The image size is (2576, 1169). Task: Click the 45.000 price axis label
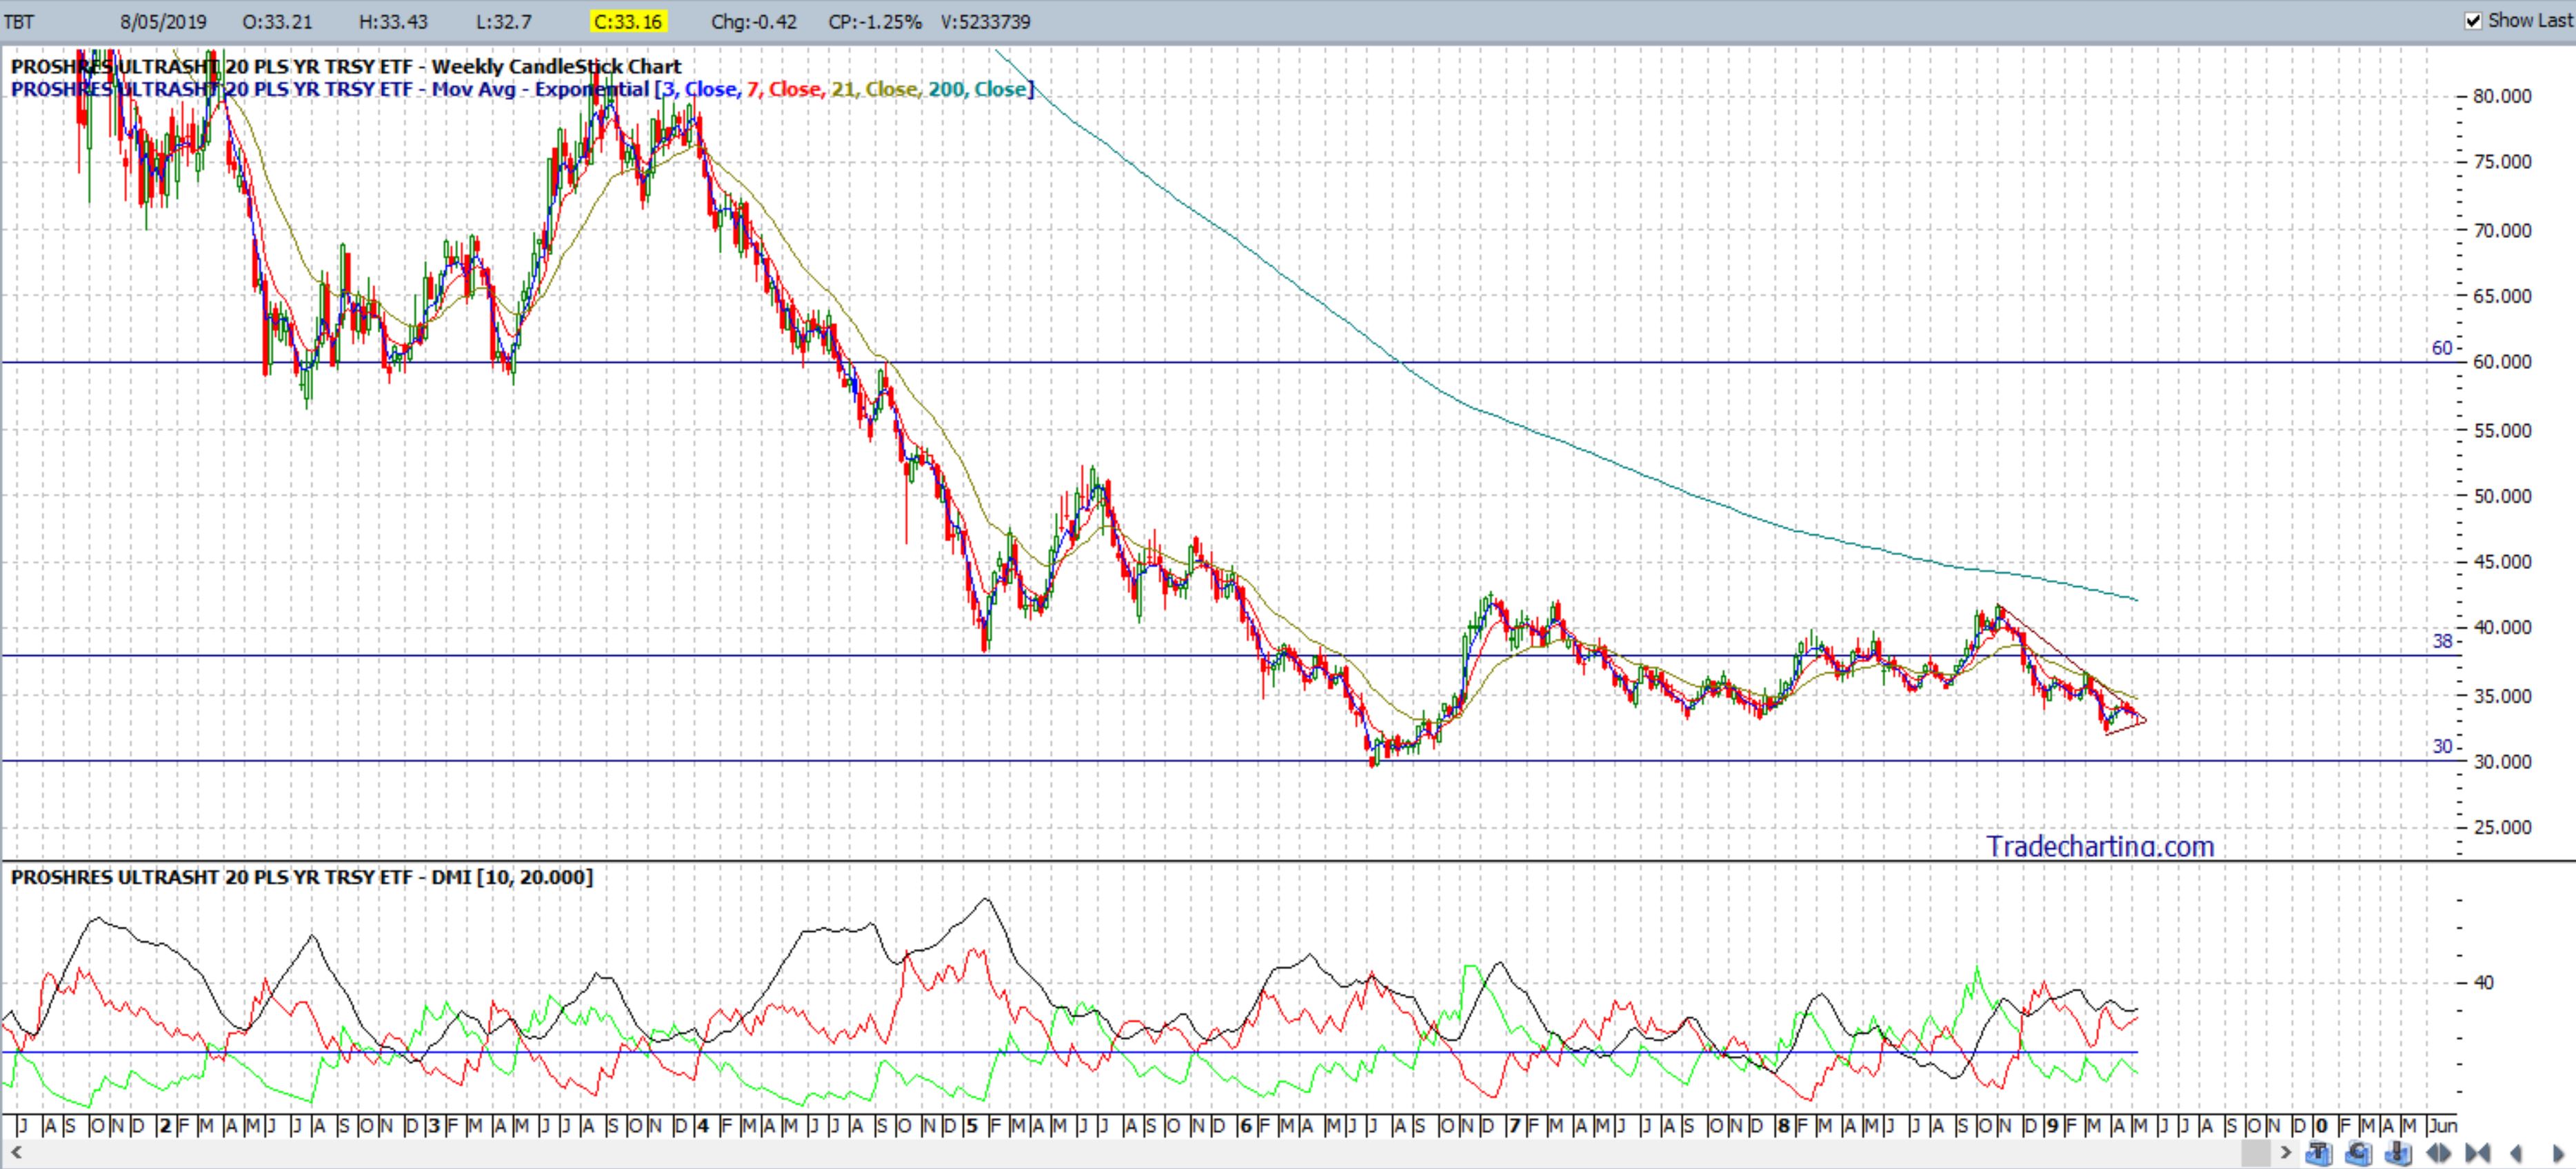coord(2502,562)
